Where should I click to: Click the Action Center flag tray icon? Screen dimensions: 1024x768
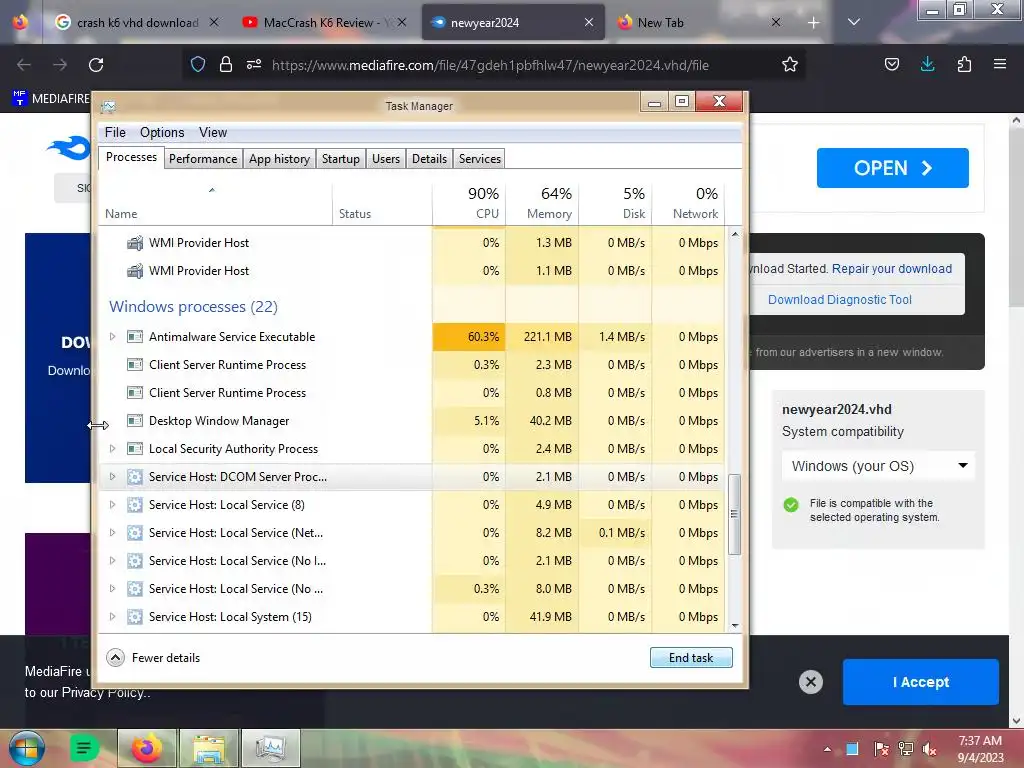(x=881, y=749)
